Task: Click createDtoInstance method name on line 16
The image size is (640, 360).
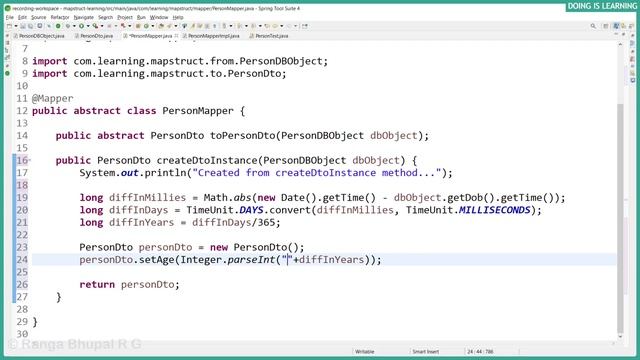Action: 207,160
